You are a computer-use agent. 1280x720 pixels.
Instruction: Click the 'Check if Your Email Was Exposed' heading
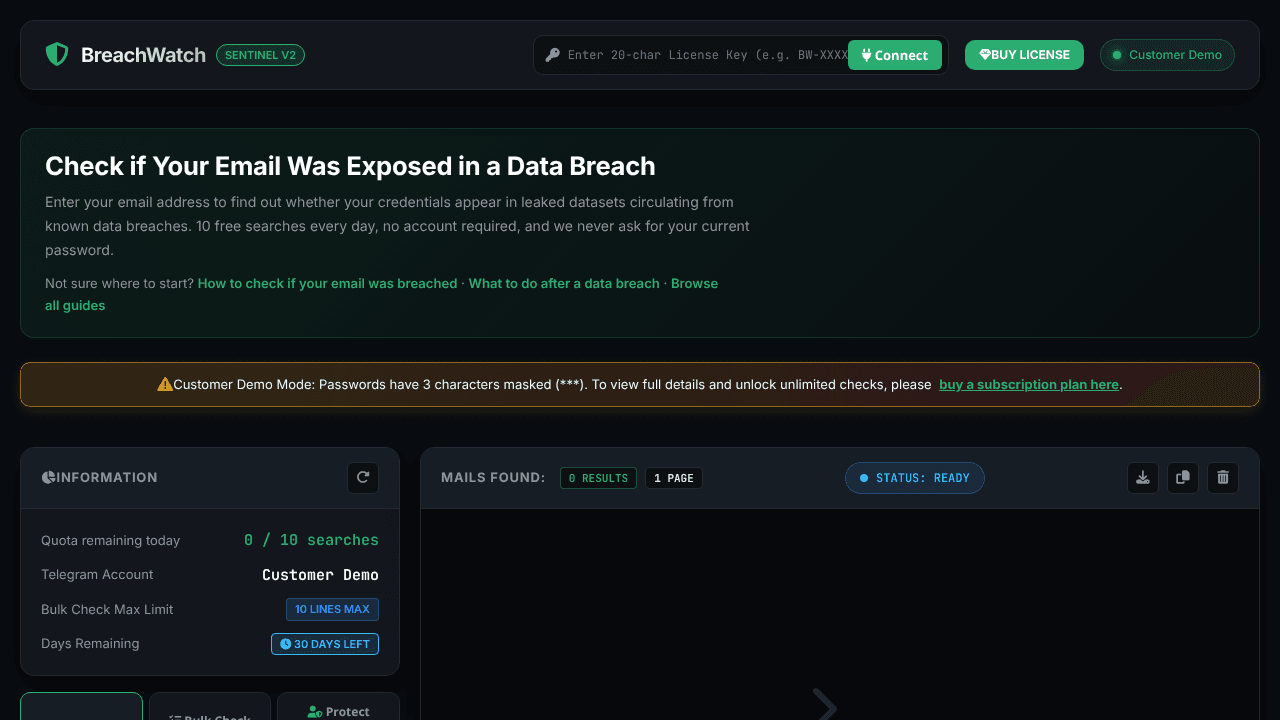tap(350, 166)
